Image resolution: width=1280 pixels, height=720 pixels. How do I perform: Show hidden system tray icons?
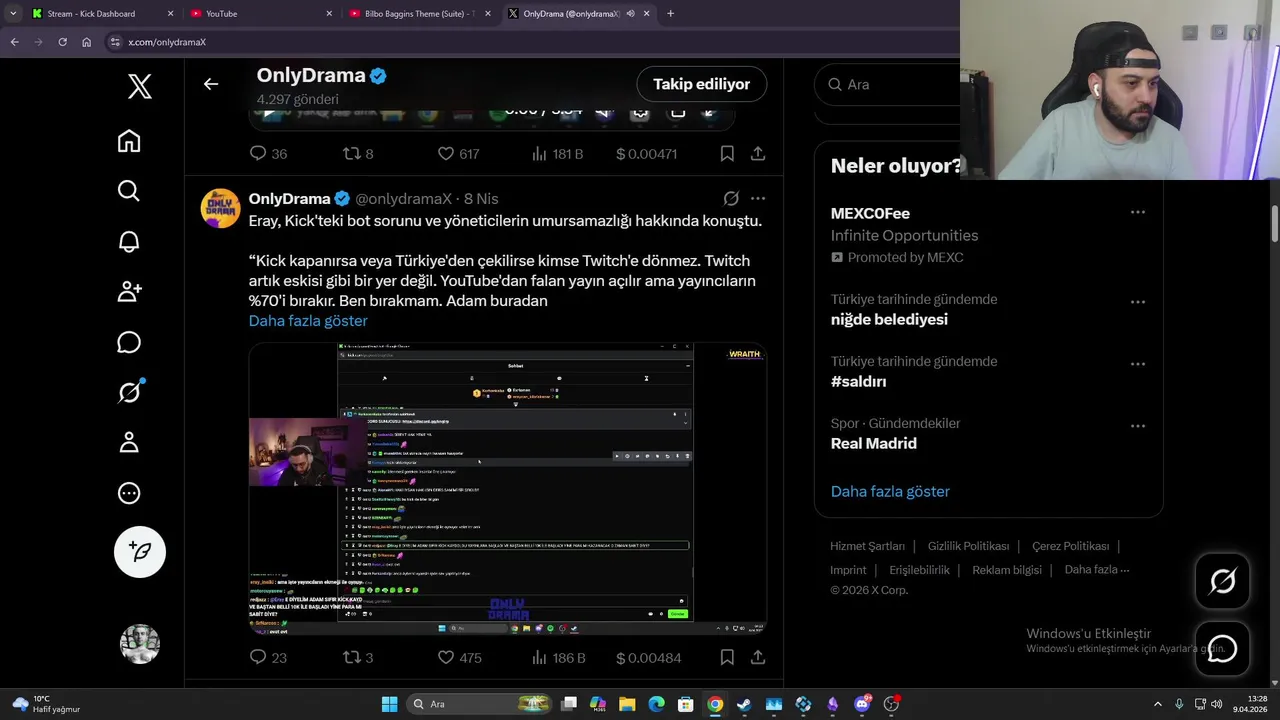pos(1158,704)
